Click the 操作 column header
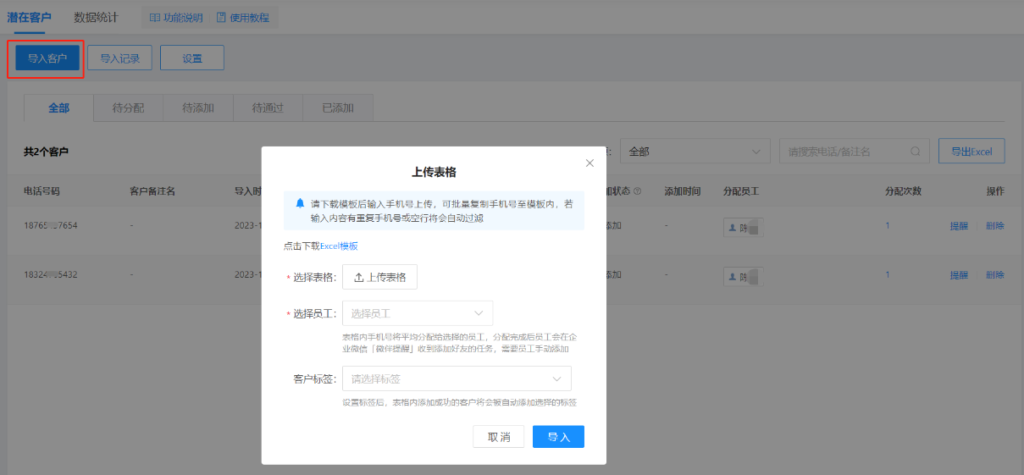 click(x=995, y=191)
